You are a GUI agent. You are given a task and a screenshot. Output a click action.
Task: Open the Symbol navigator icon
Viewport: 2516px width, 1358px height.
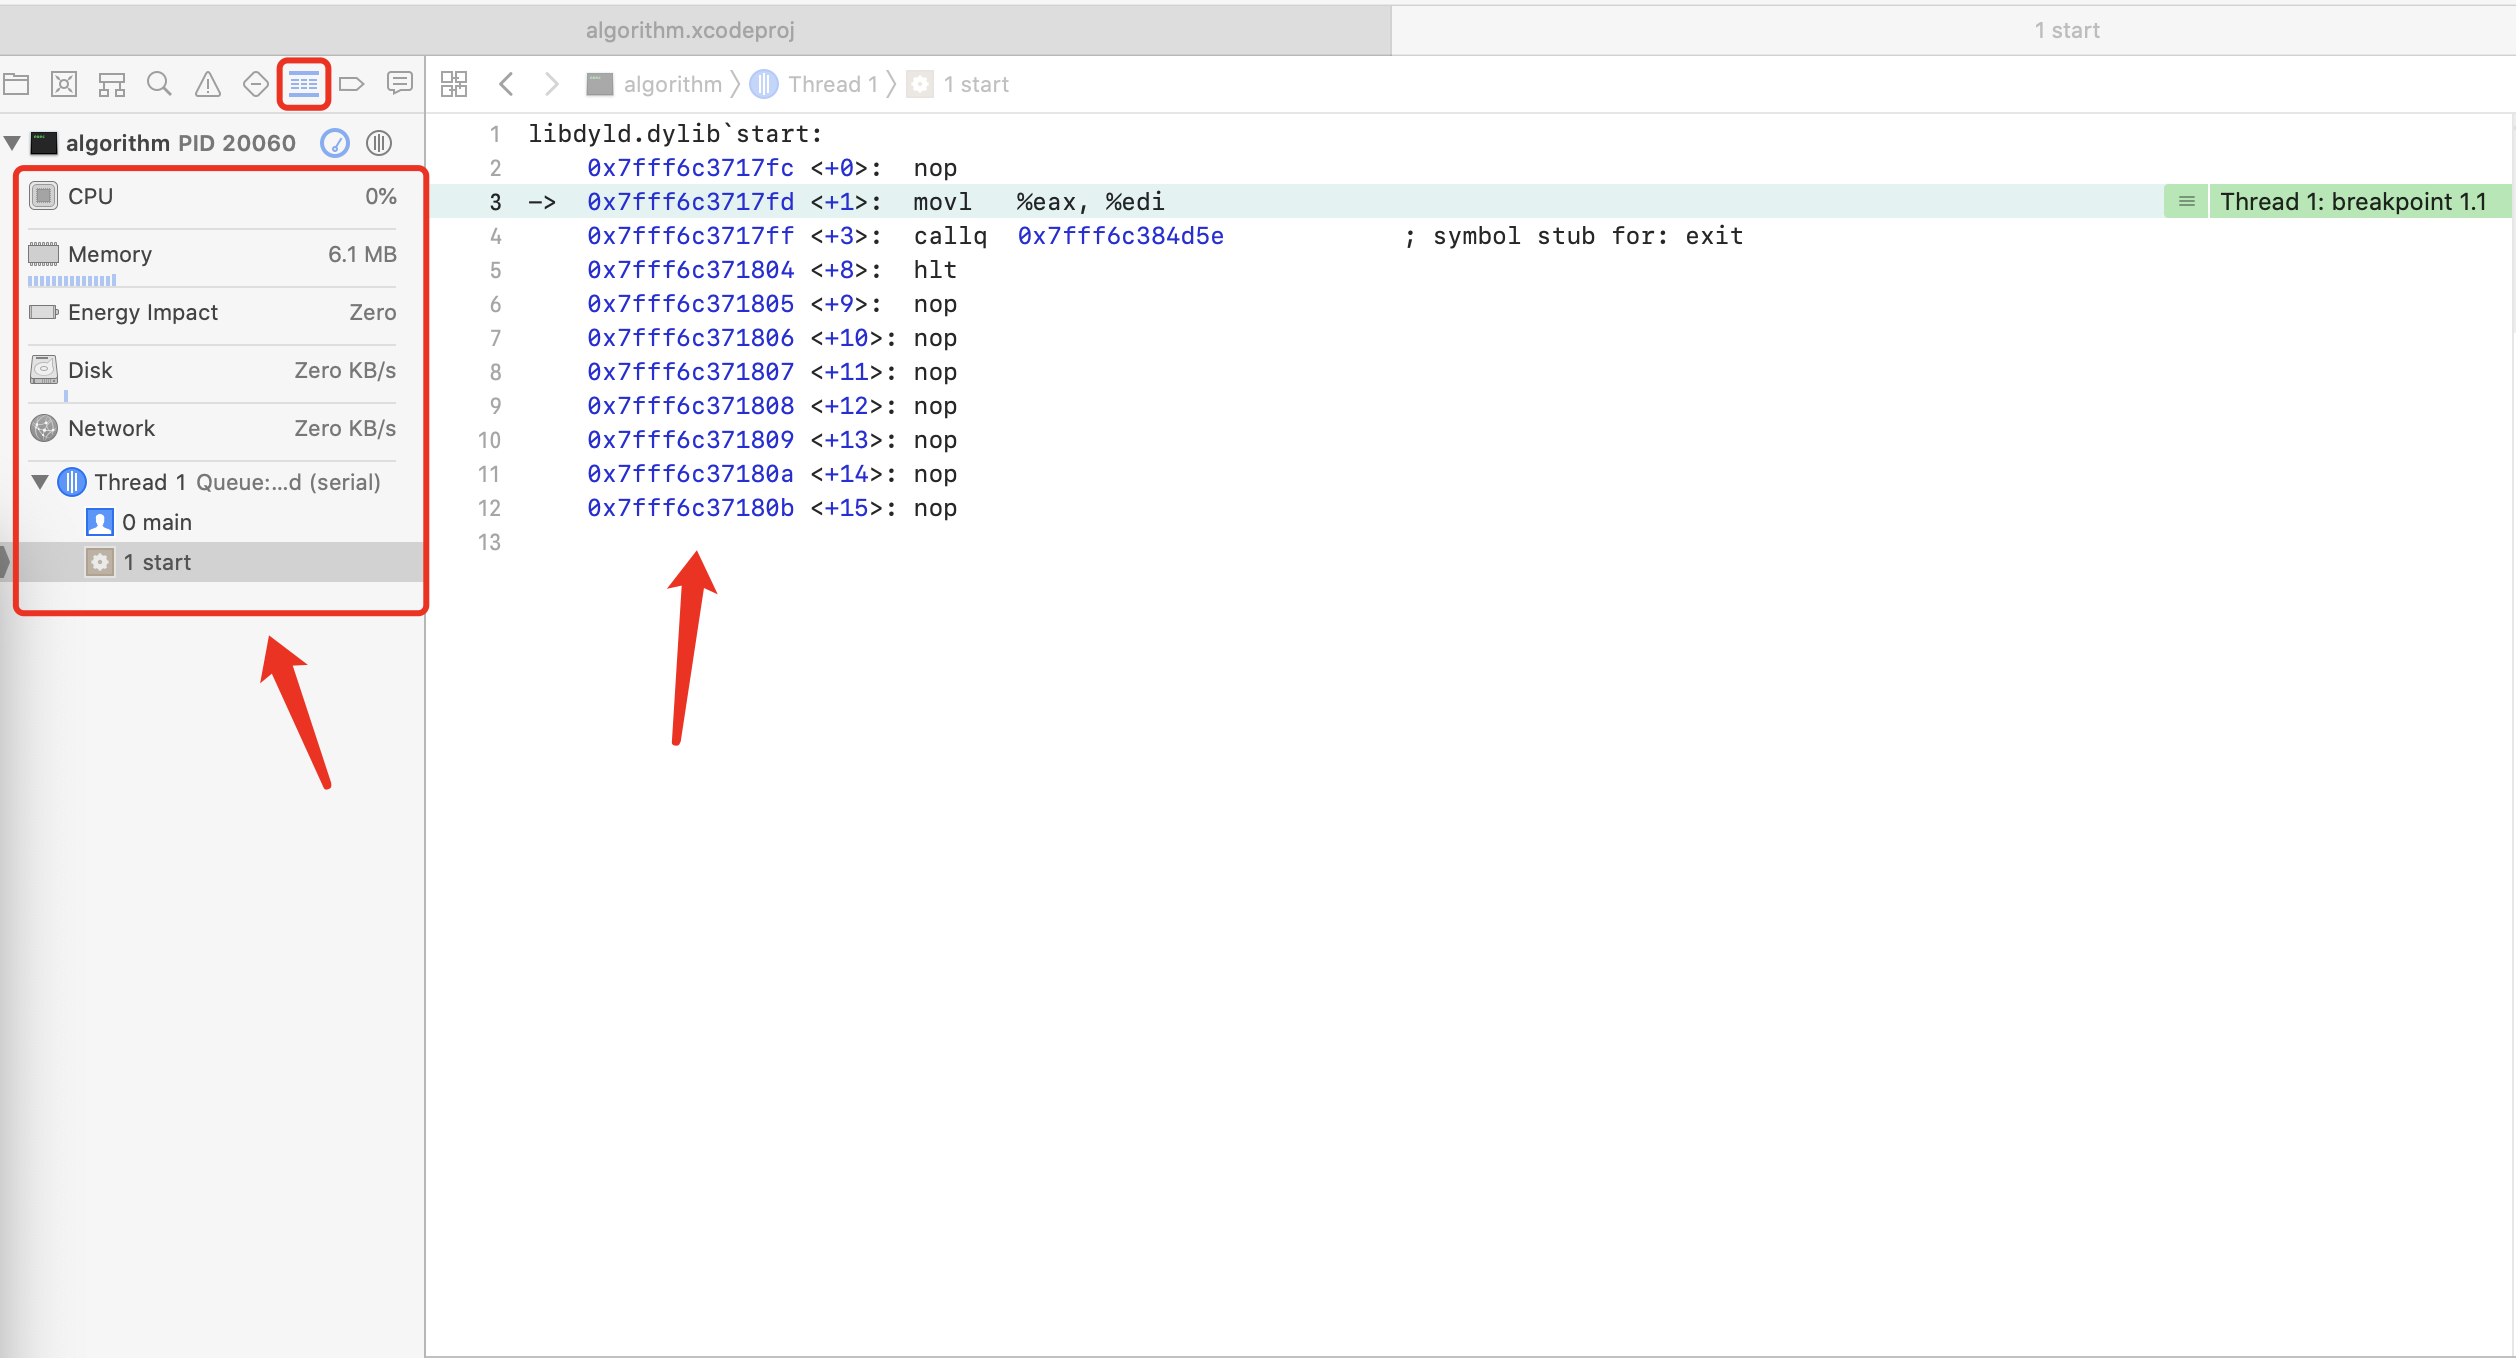[x=111, y=84]
